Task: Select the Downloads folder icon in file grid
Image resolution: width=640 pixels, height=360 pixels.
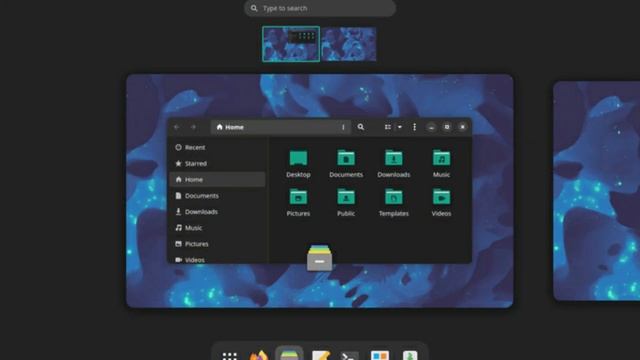Action: (393, 158)
